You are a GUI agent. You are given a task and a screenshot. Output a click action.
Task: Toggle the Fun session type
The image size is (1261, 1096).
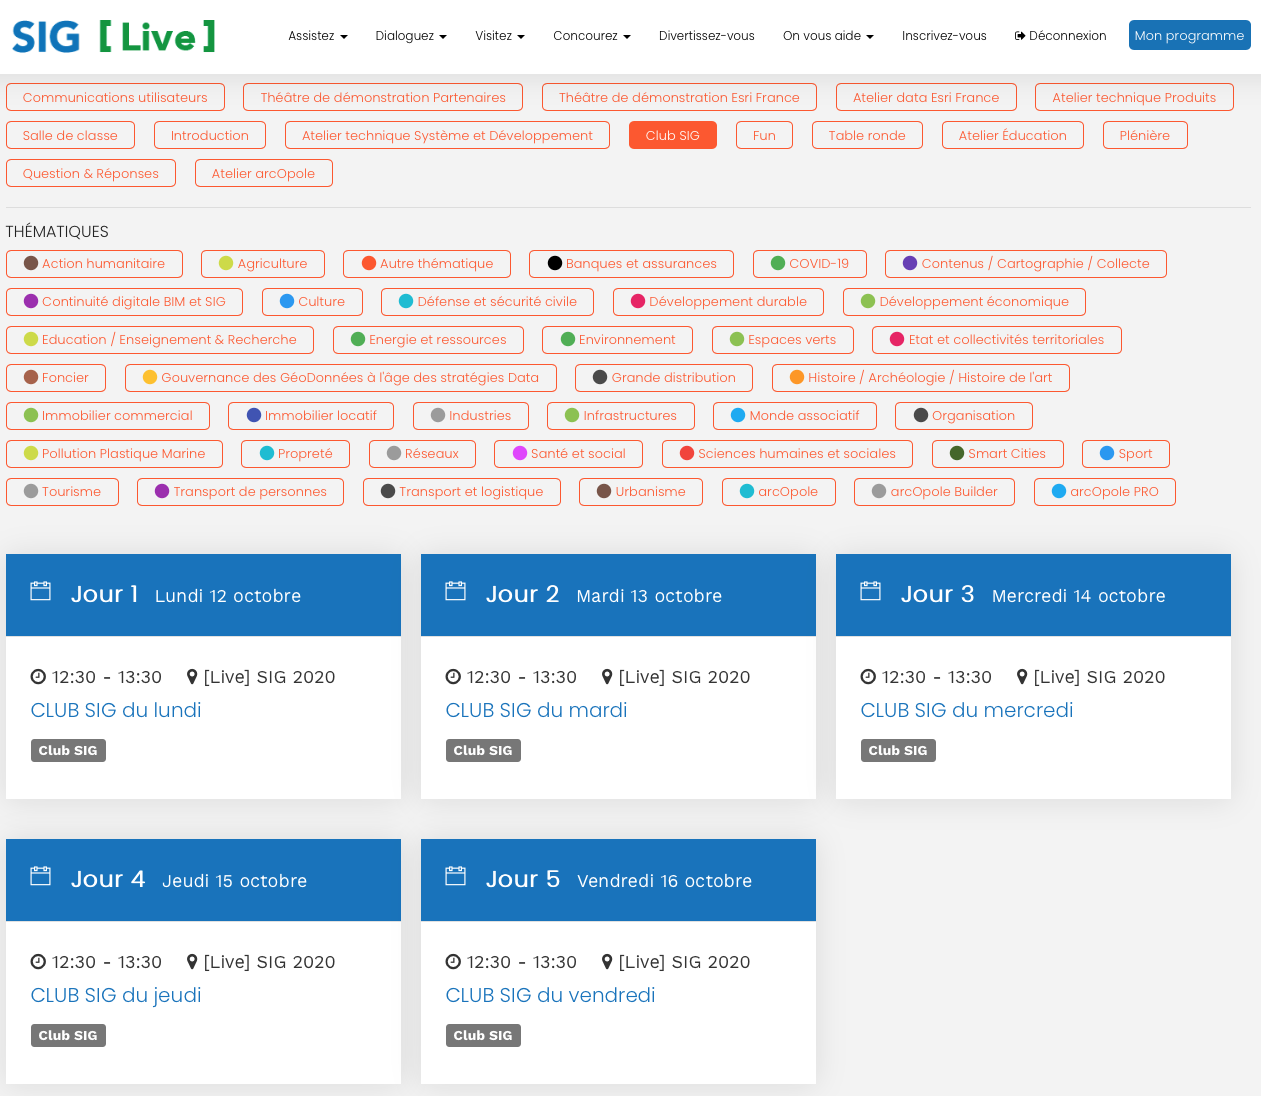(x=764, y=135)
